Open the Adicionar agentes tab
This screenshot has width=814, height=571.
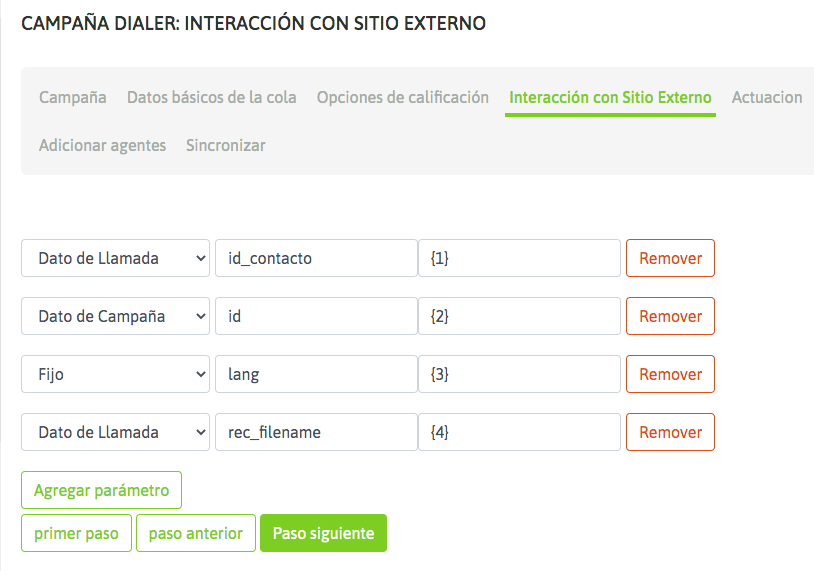(102, 145)
